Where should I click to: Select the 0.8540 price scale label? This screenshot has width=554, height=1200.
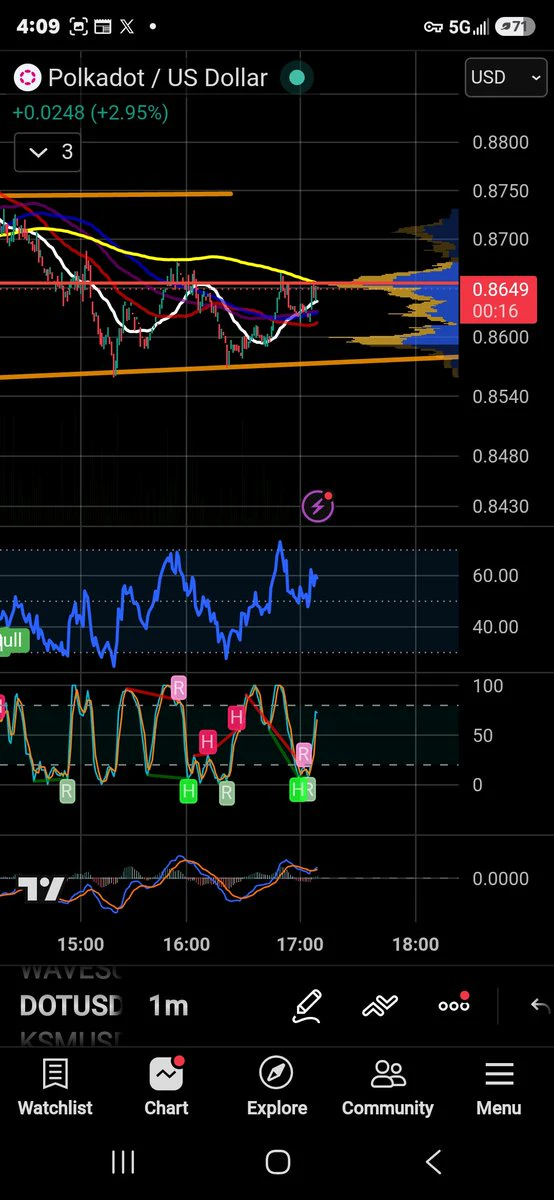coord(500,397)
